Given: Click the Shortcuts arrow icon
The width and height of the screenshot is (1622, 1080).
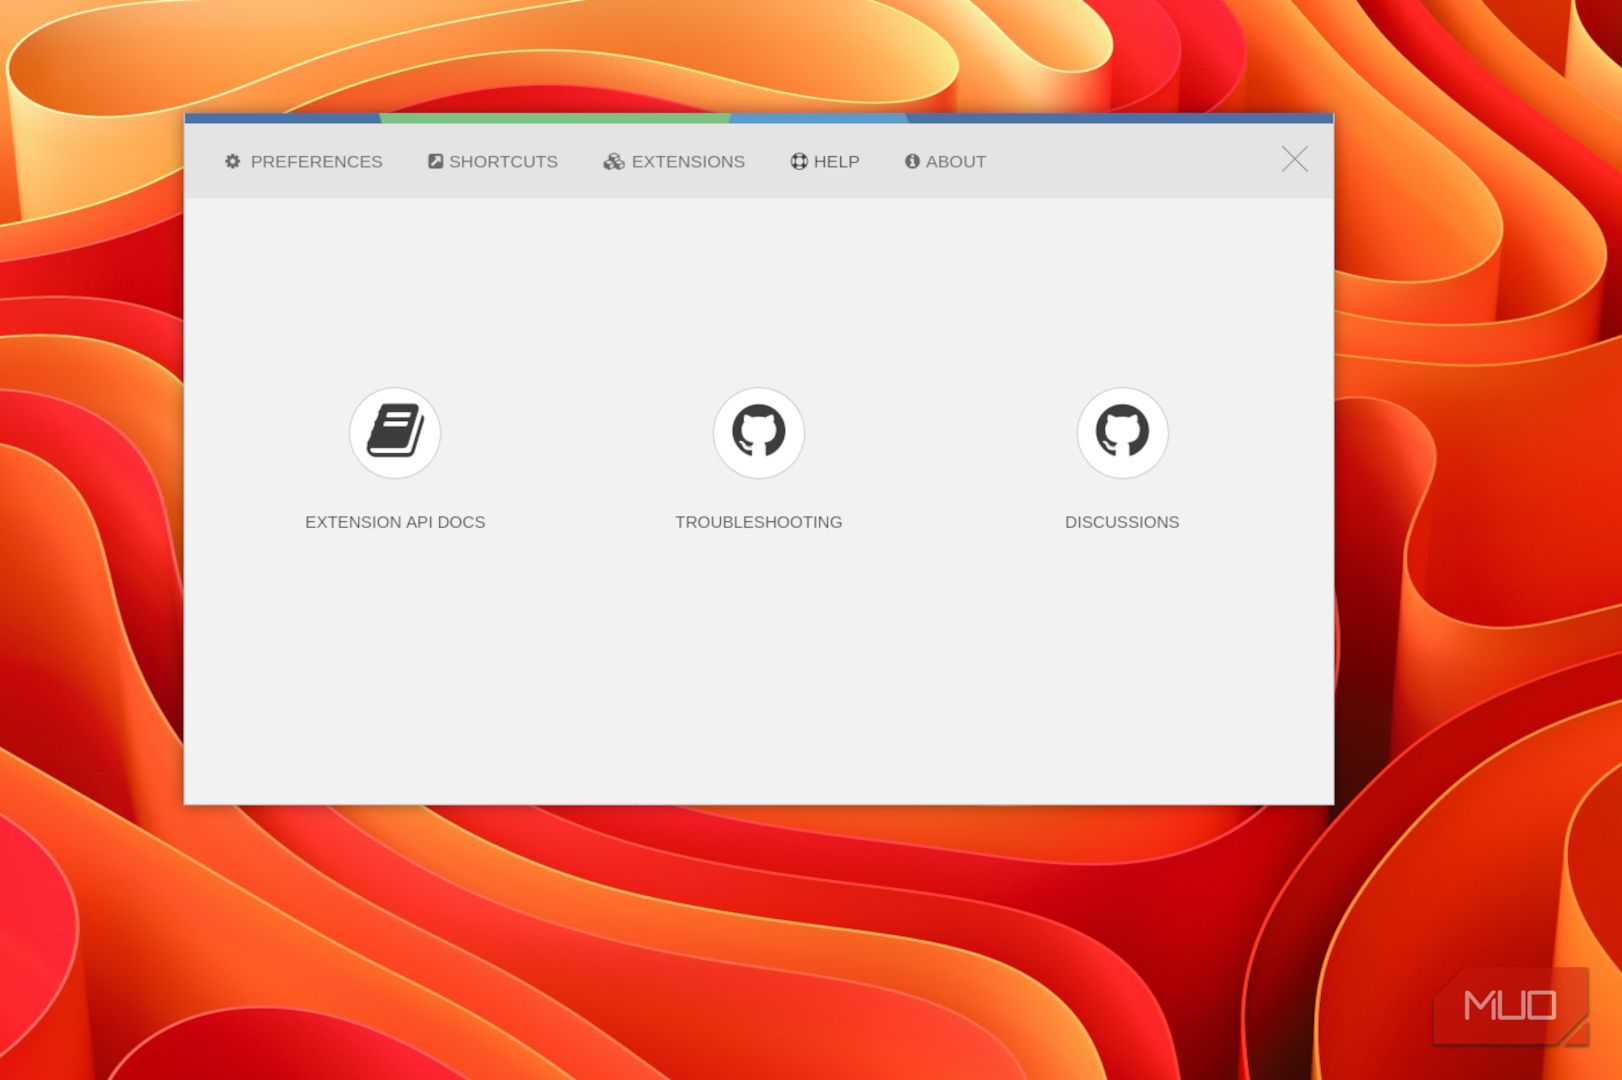Looking at the screenshot, I should (x=436, y=161).
